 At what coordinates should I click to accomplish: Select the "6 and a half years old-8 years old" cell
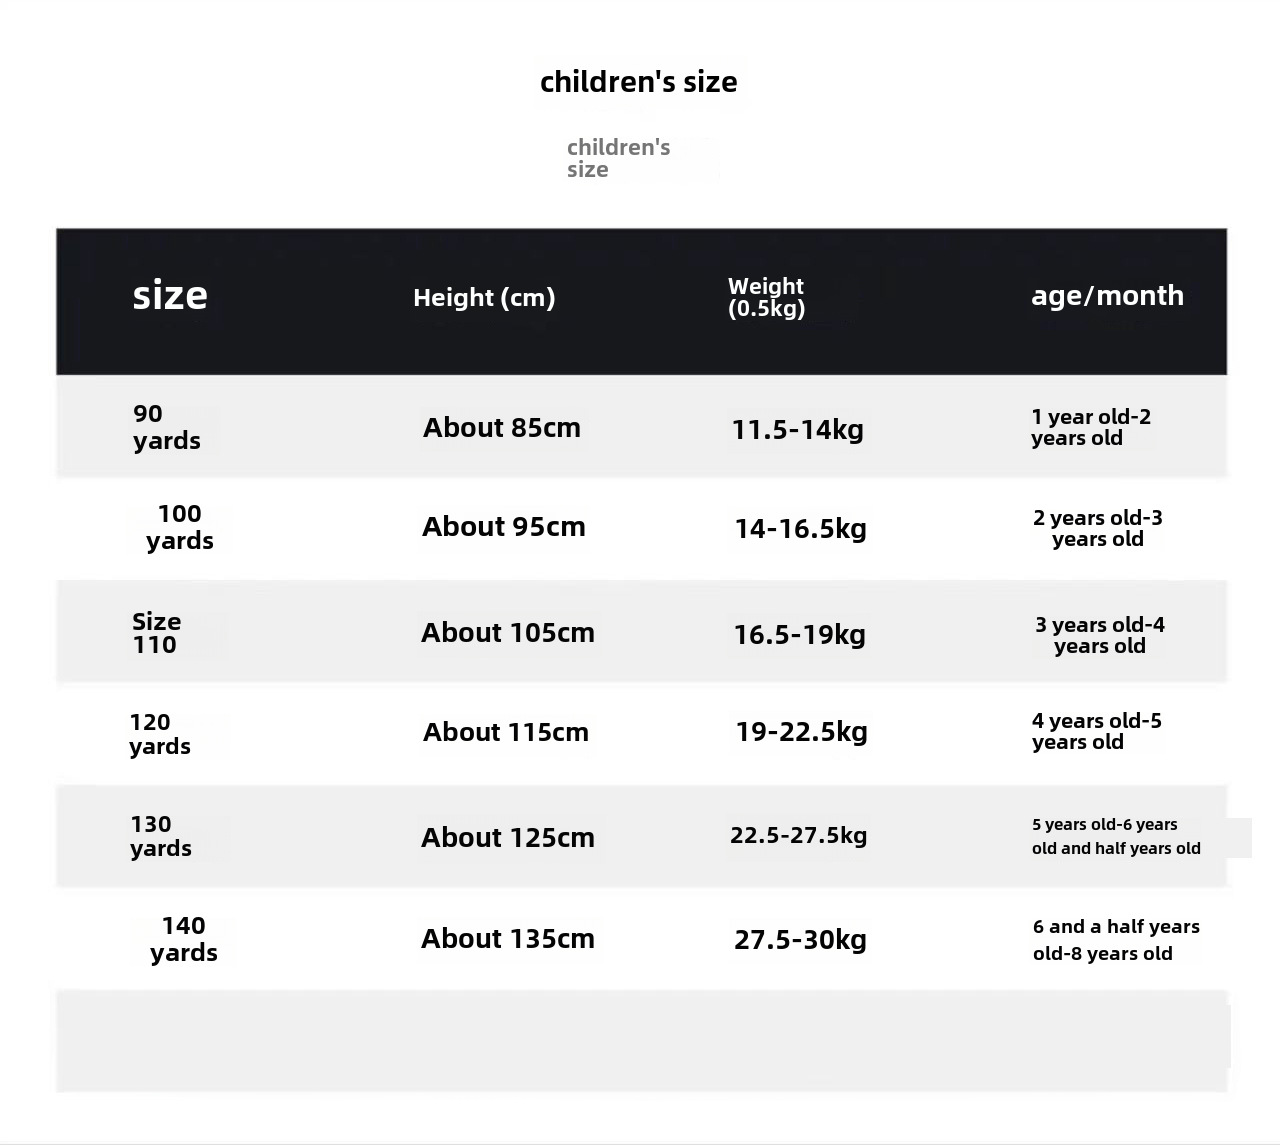(x=1116, y=940)
